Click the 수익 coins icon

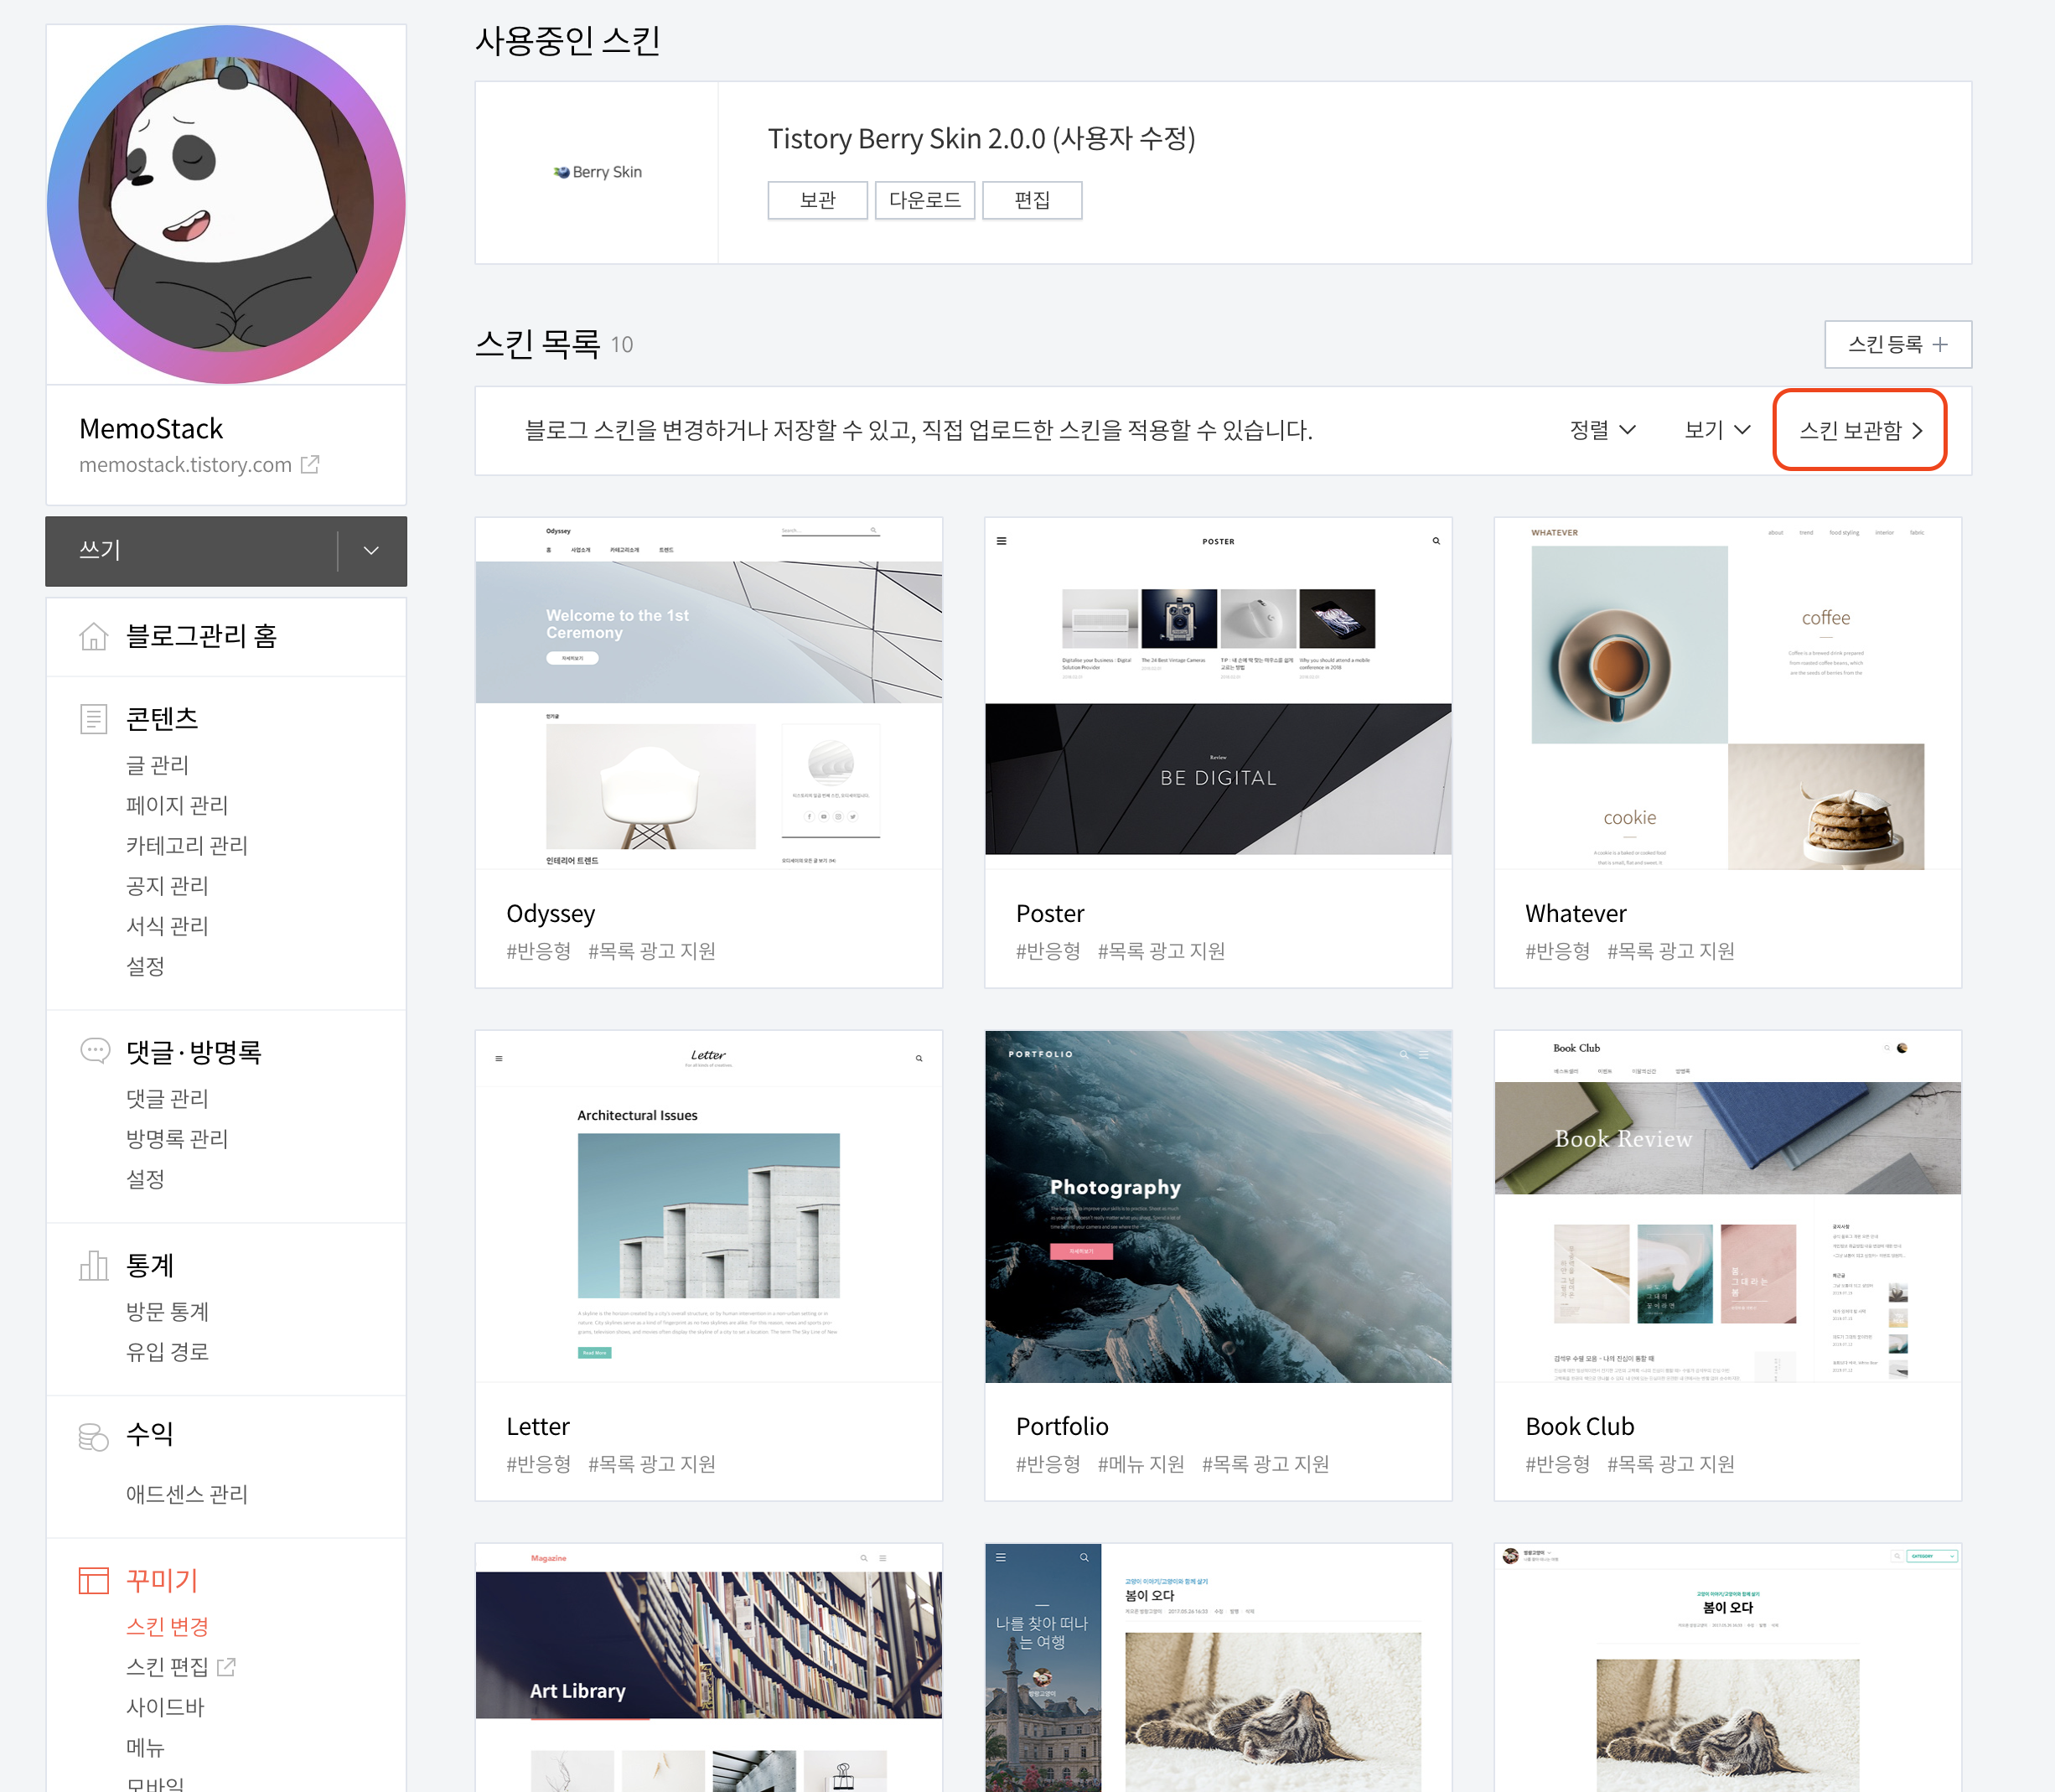[x=93, y=1436]
